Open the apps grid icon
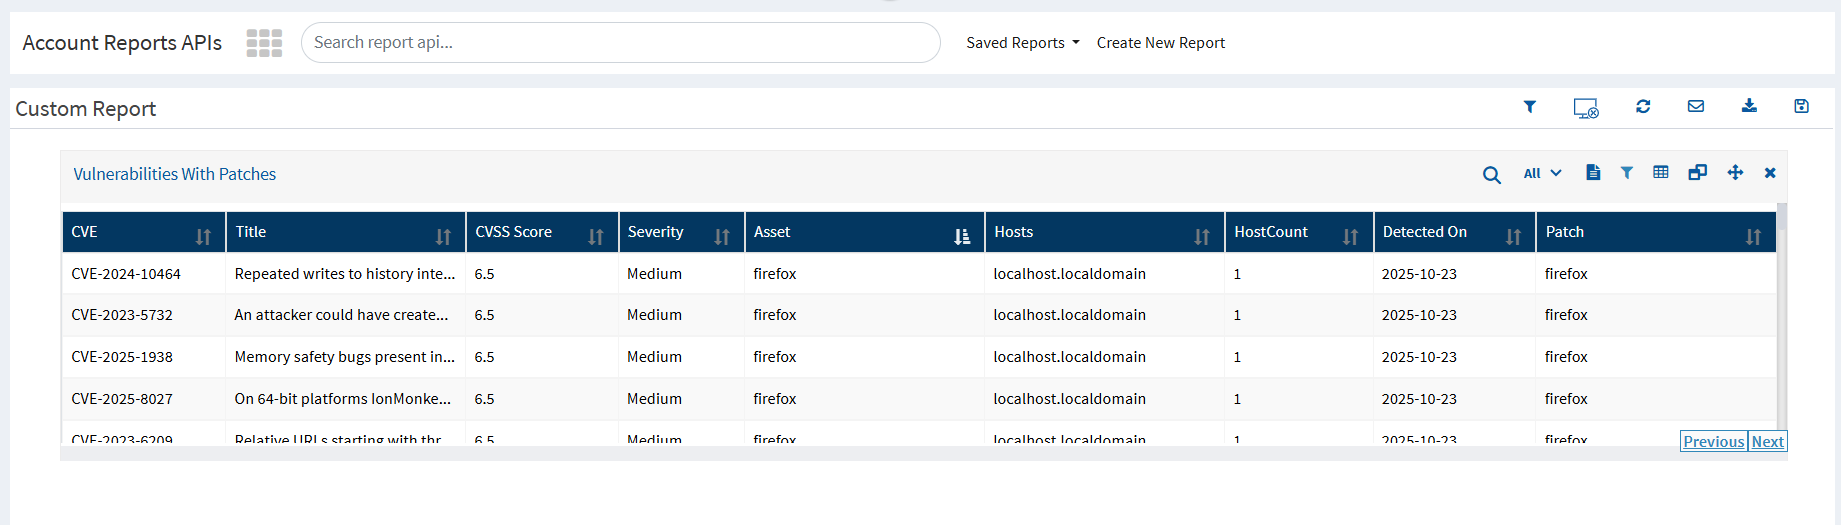Screen dimensions: 1841x525 (x=264, y=43)
